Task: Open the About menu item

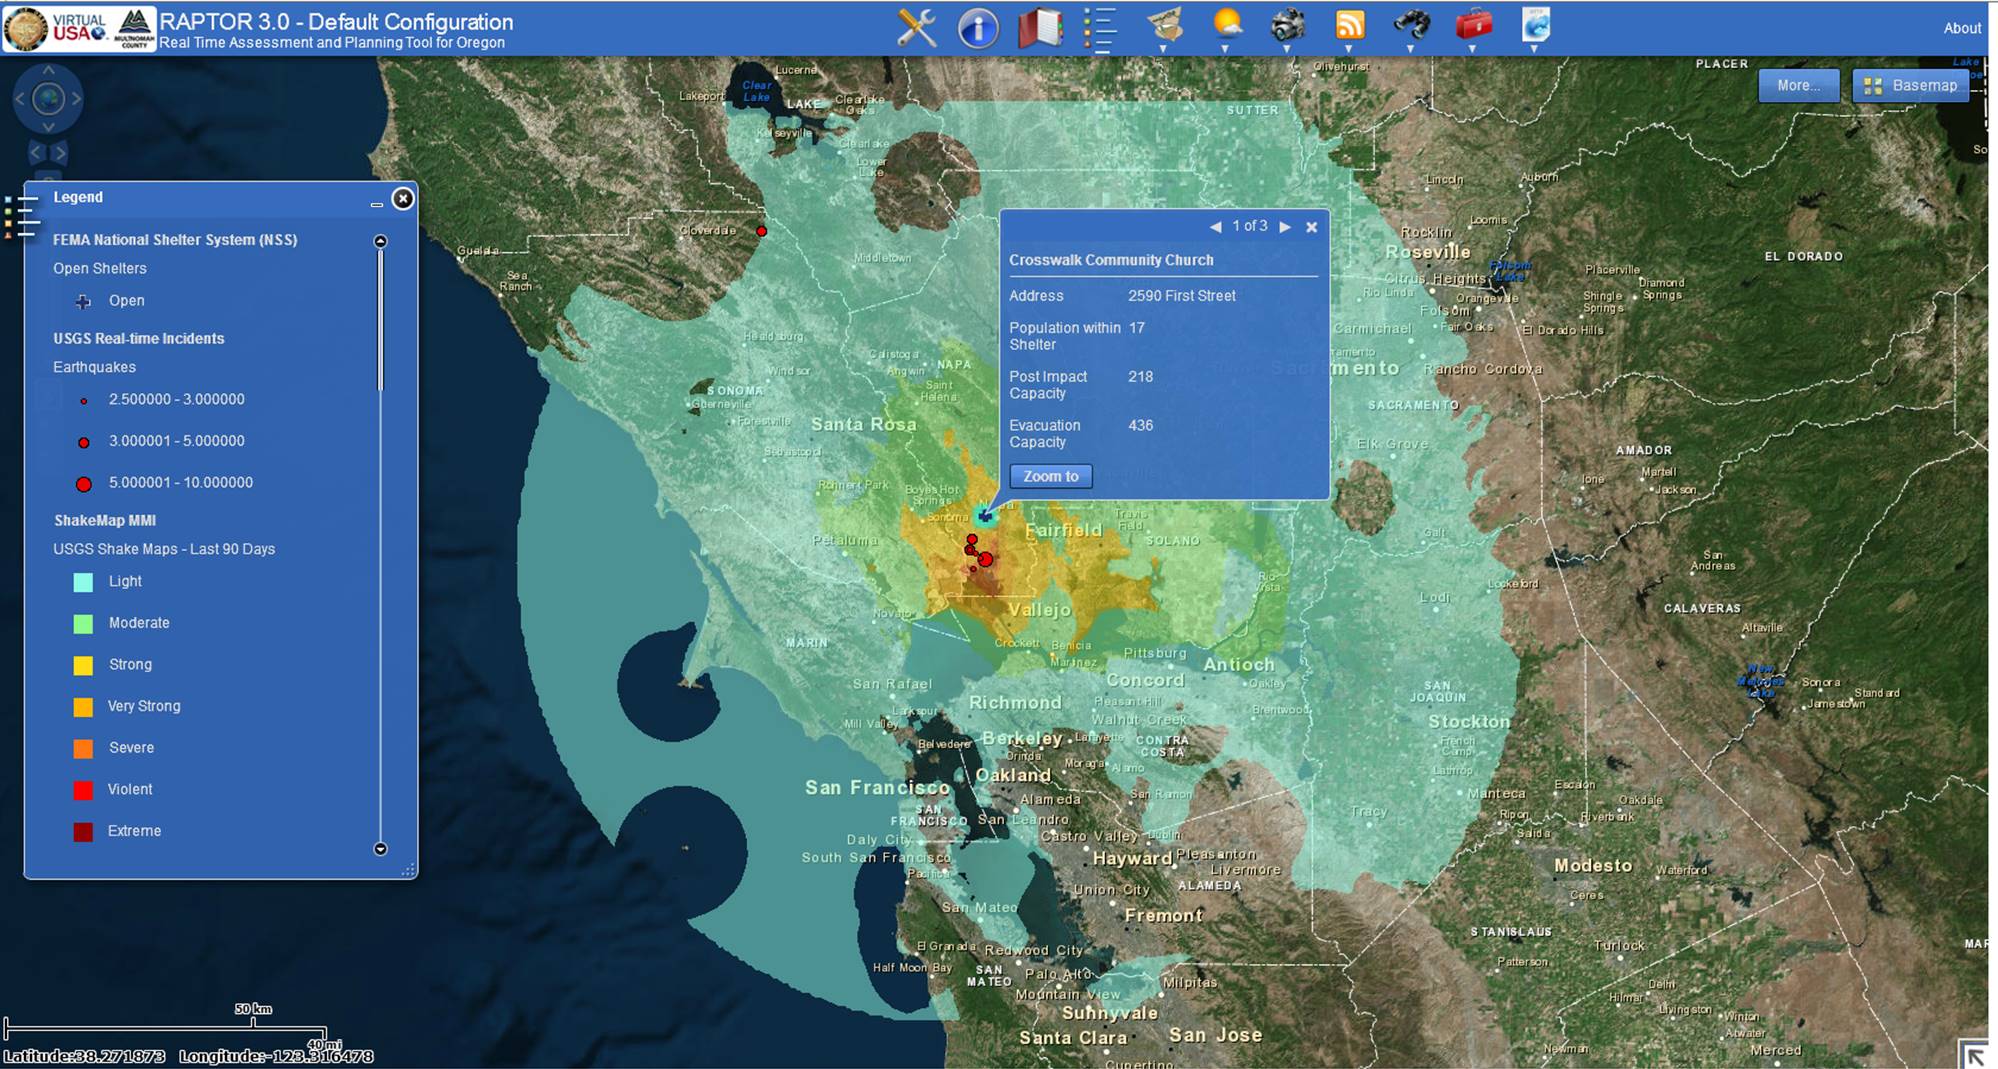Action: coord(1961,28)
